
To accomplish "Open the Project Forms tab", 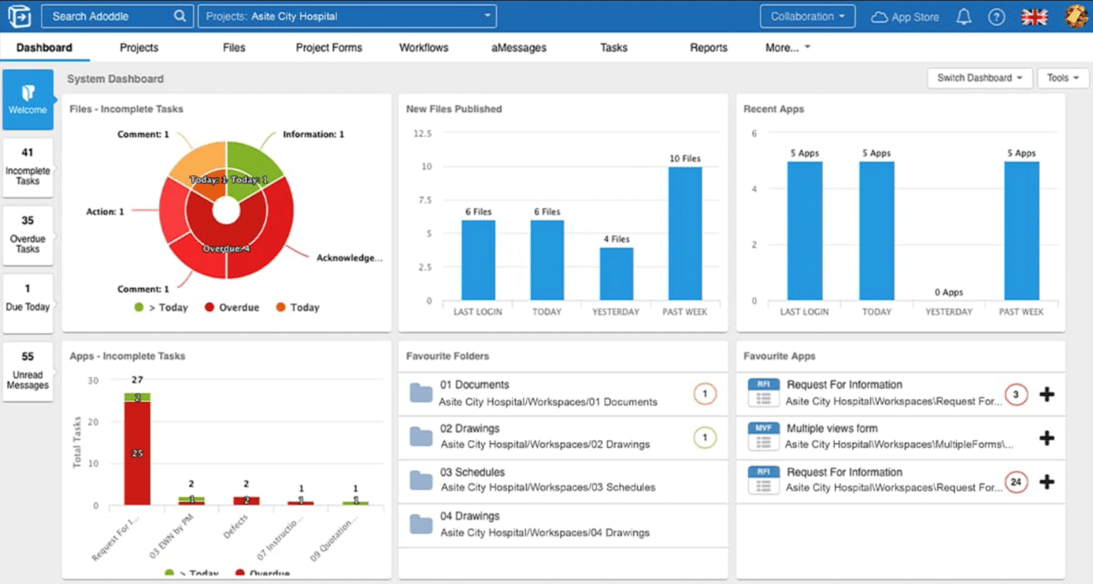I will pos(329,48).
